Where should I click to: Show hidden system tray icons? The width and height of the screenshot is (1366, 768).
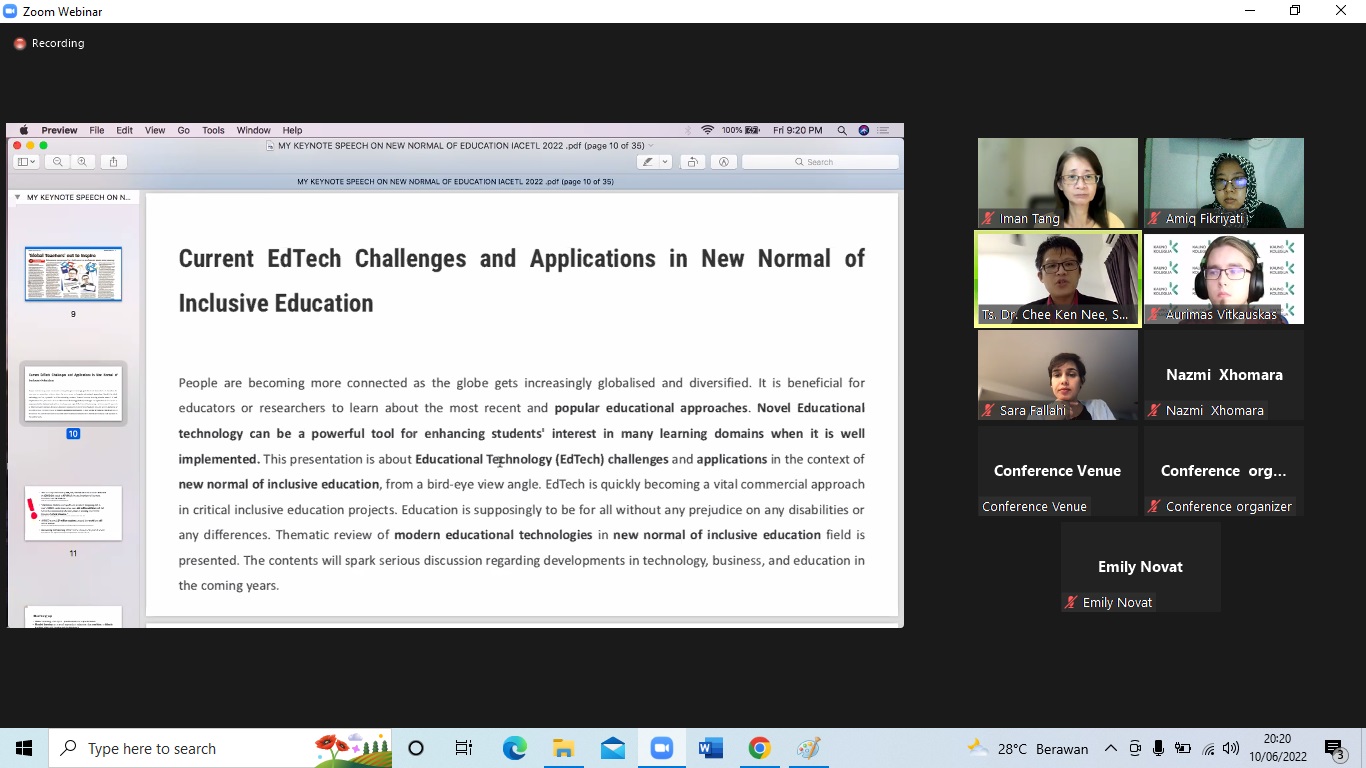[x=1110, y=748]
